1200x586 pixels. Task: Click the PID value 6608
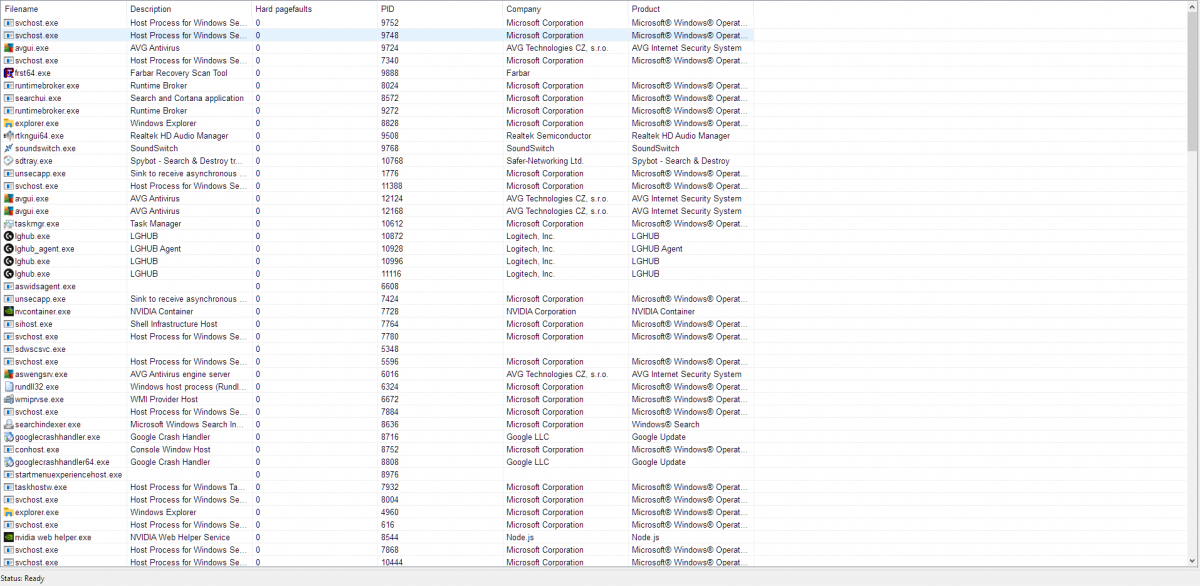click(x=390, y=286)
